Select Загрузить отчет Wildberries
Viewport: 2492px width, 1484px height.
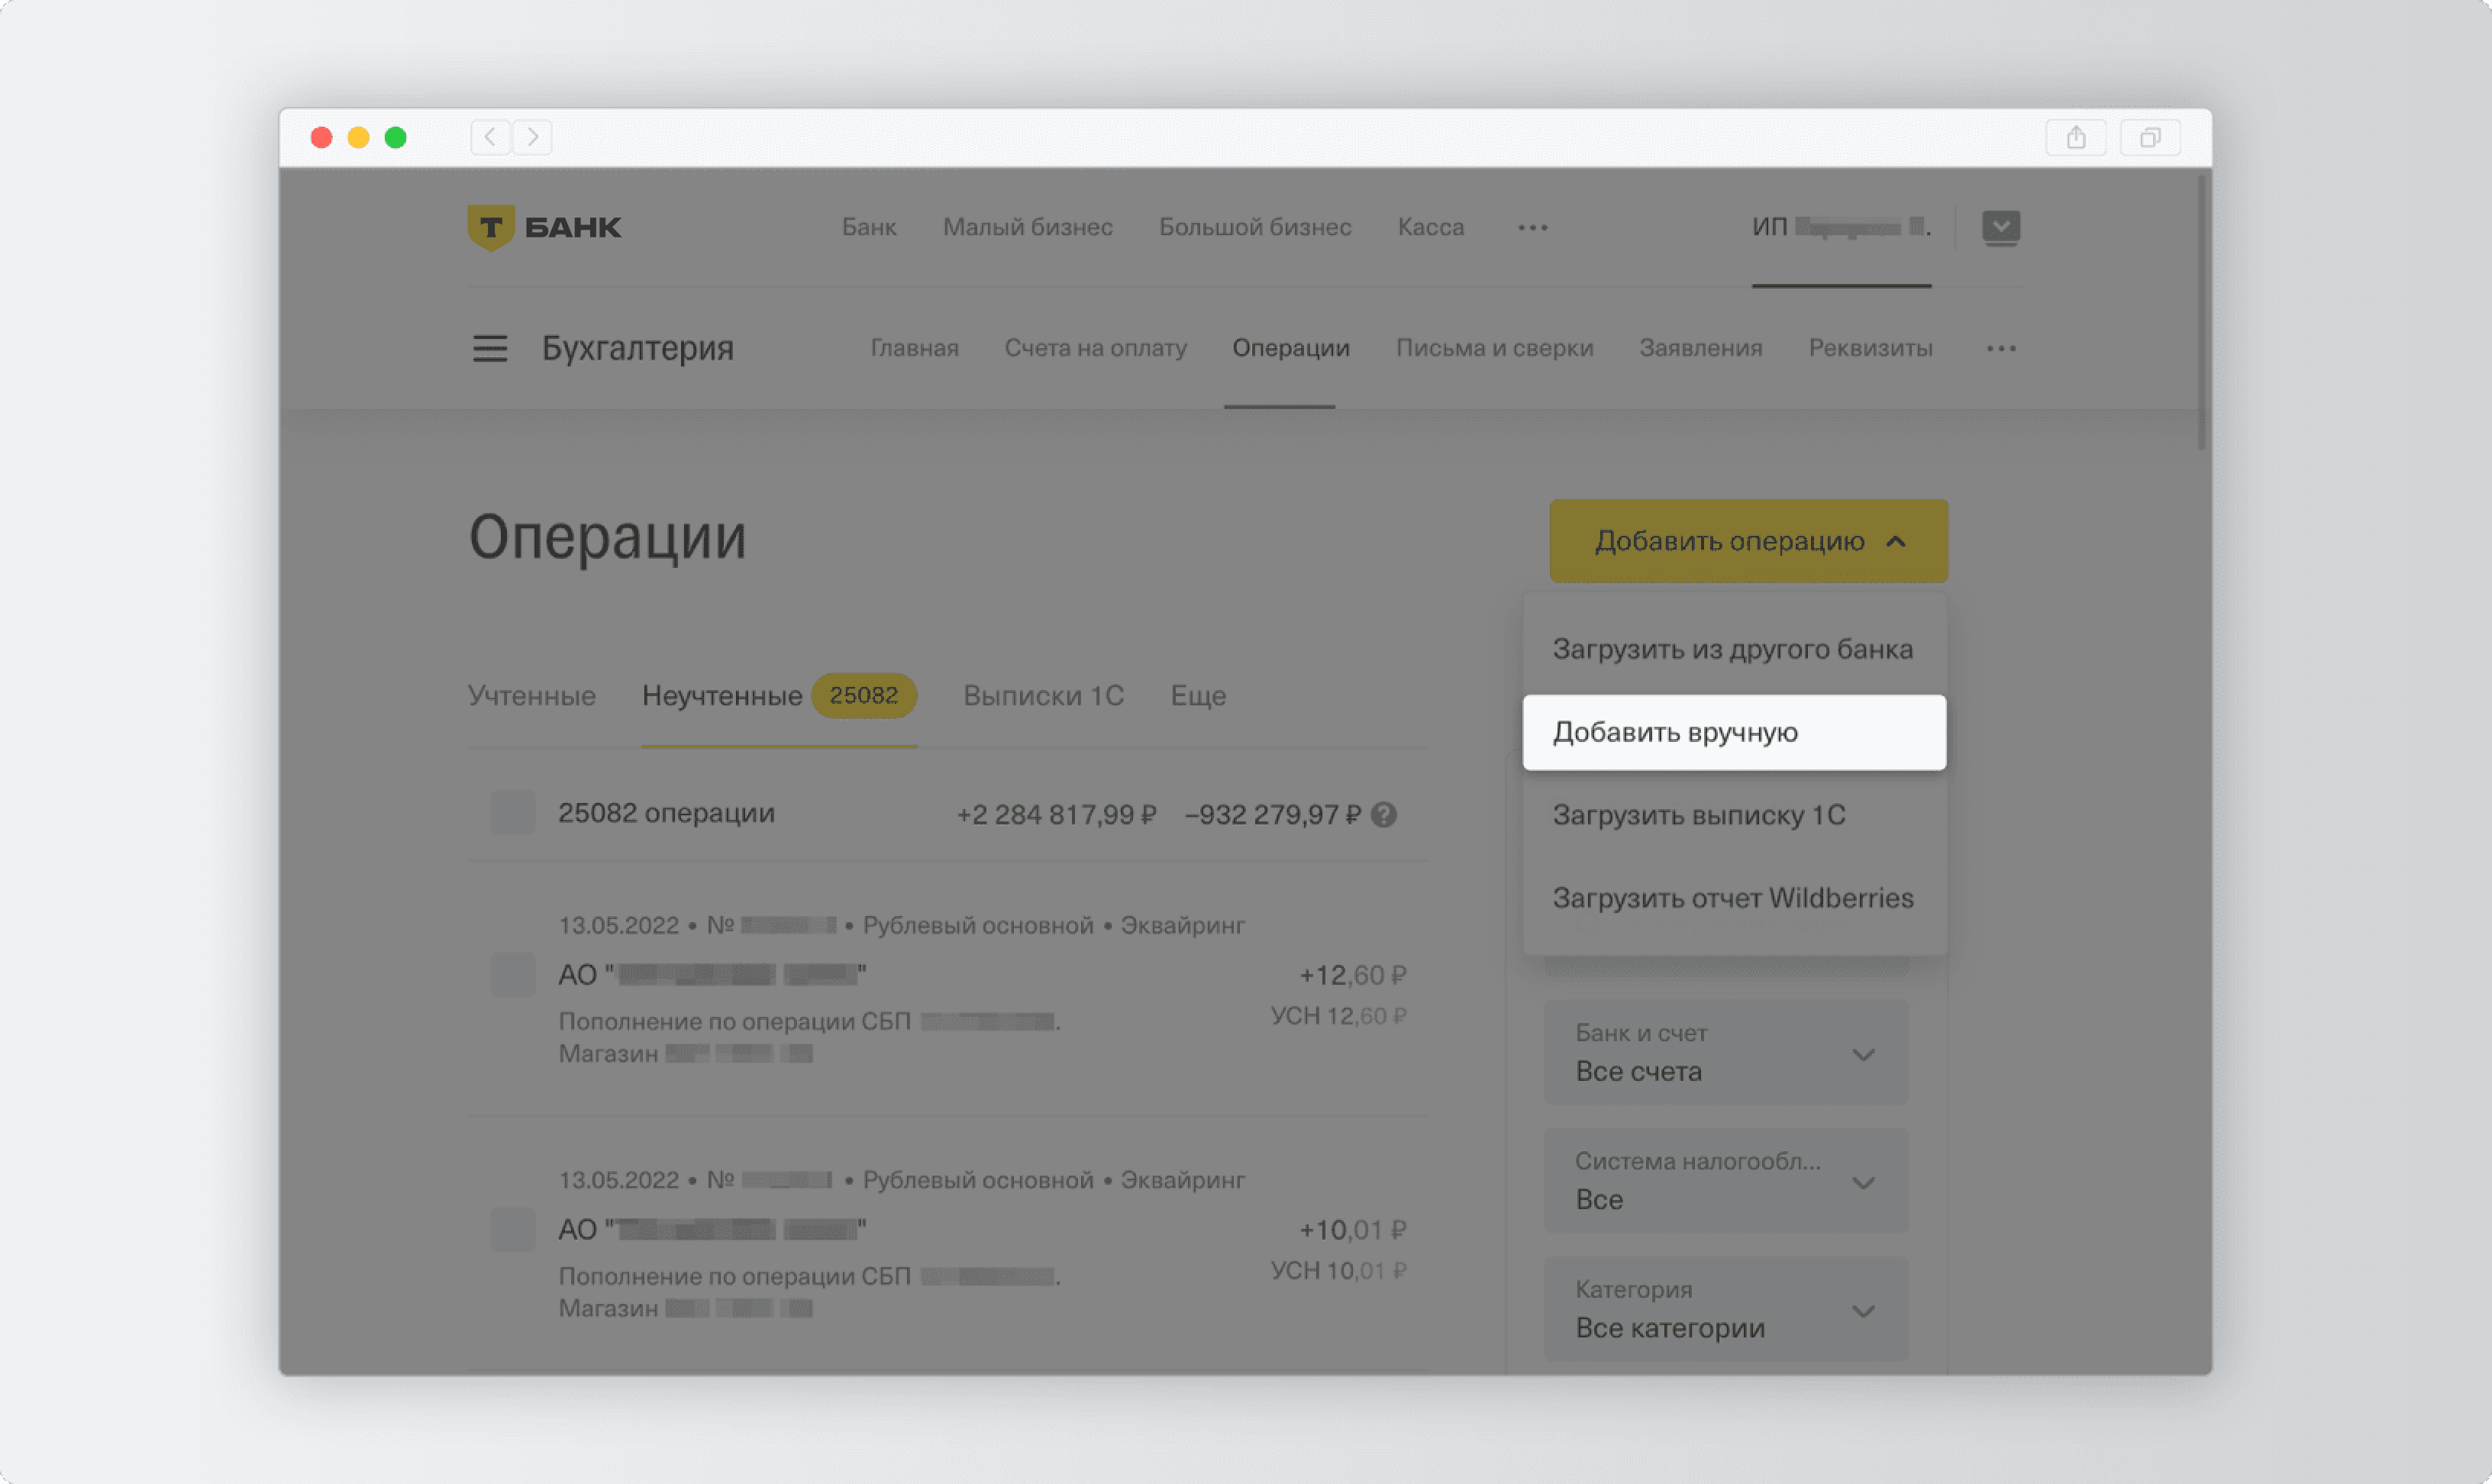point(1734,898)
